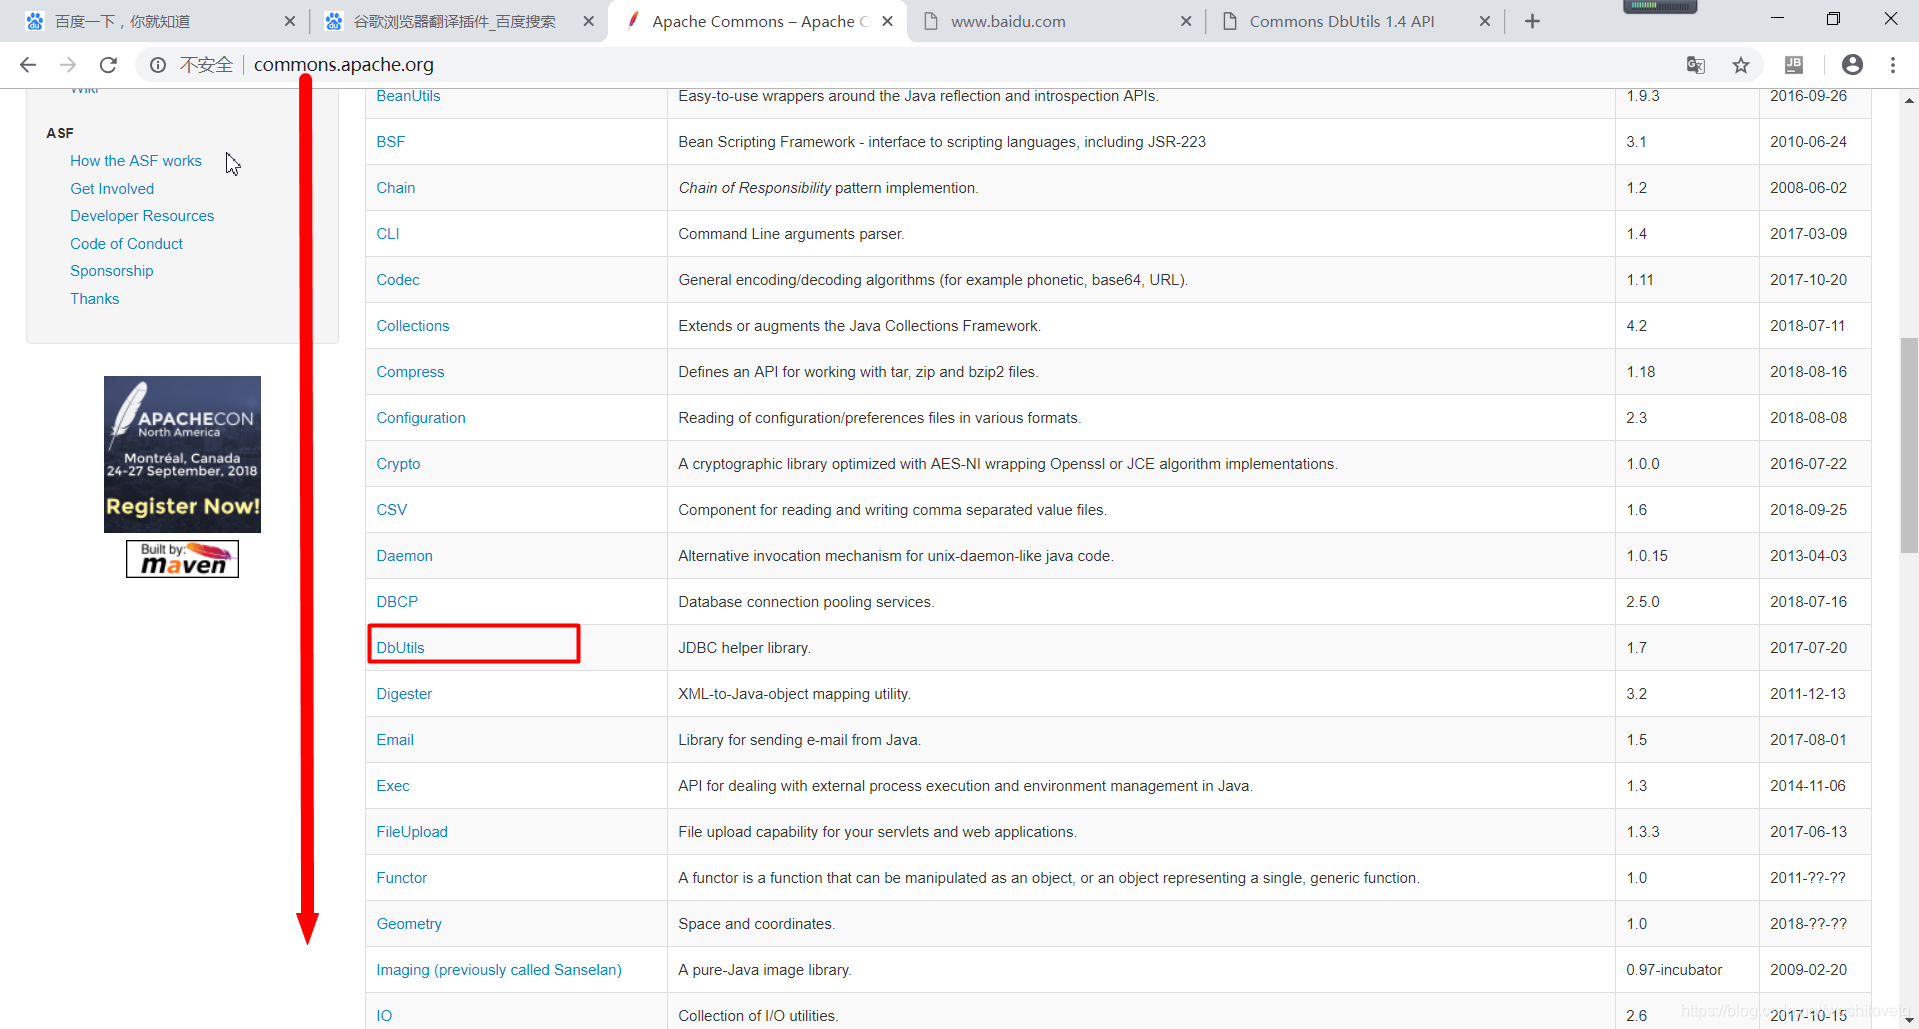Open the Imaging (previously called Sanselan) link
1919x1029 pixels.
499,970
